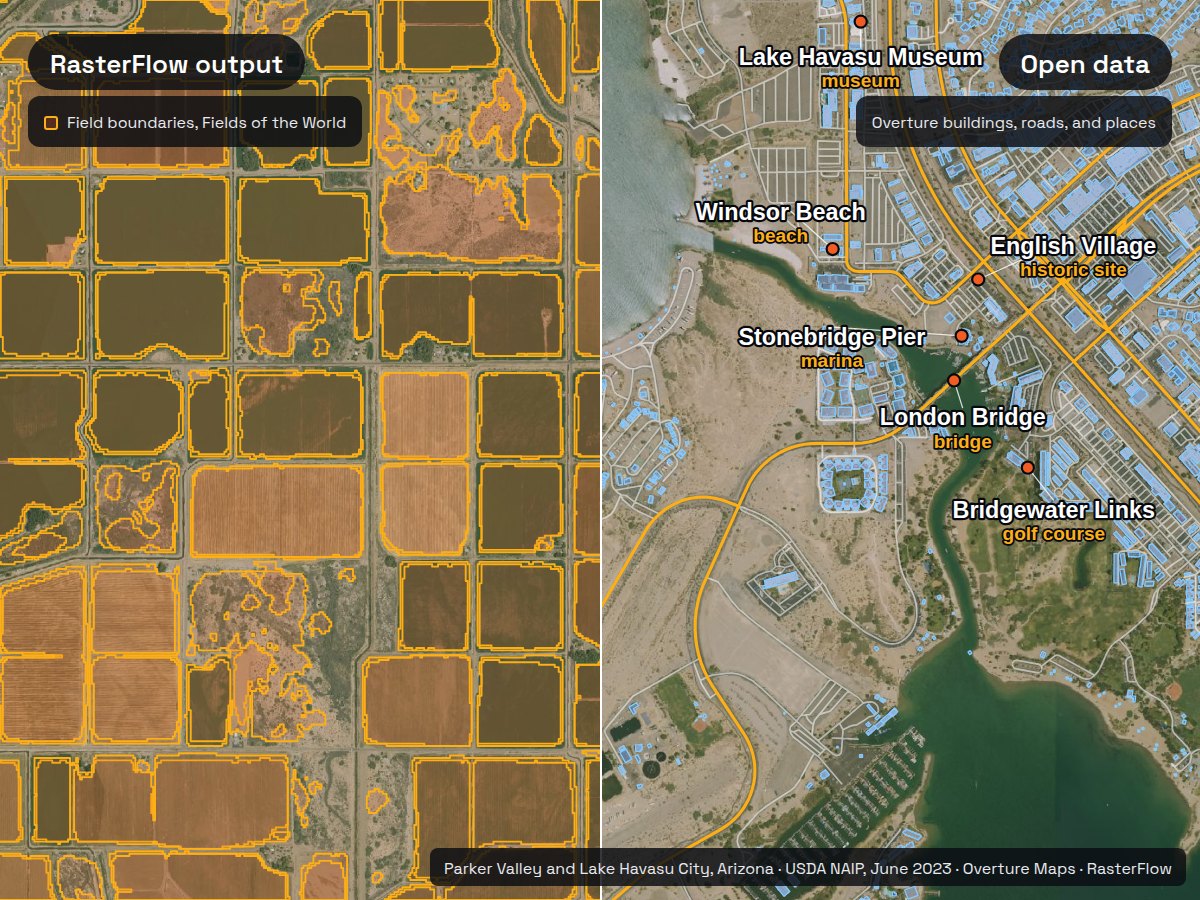
Task: Click the orange "historic site" category label
Action: (x=1073, y=270)
